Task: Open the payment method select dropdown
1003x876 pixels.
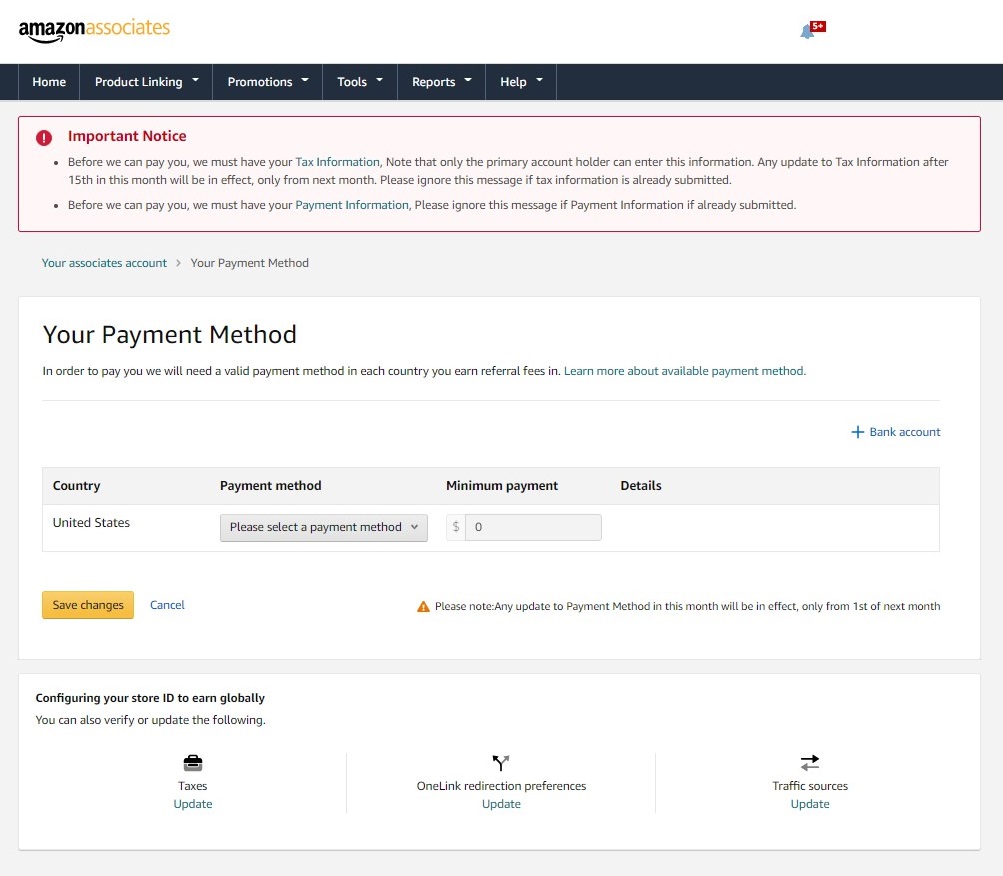Action: [324, 528]
